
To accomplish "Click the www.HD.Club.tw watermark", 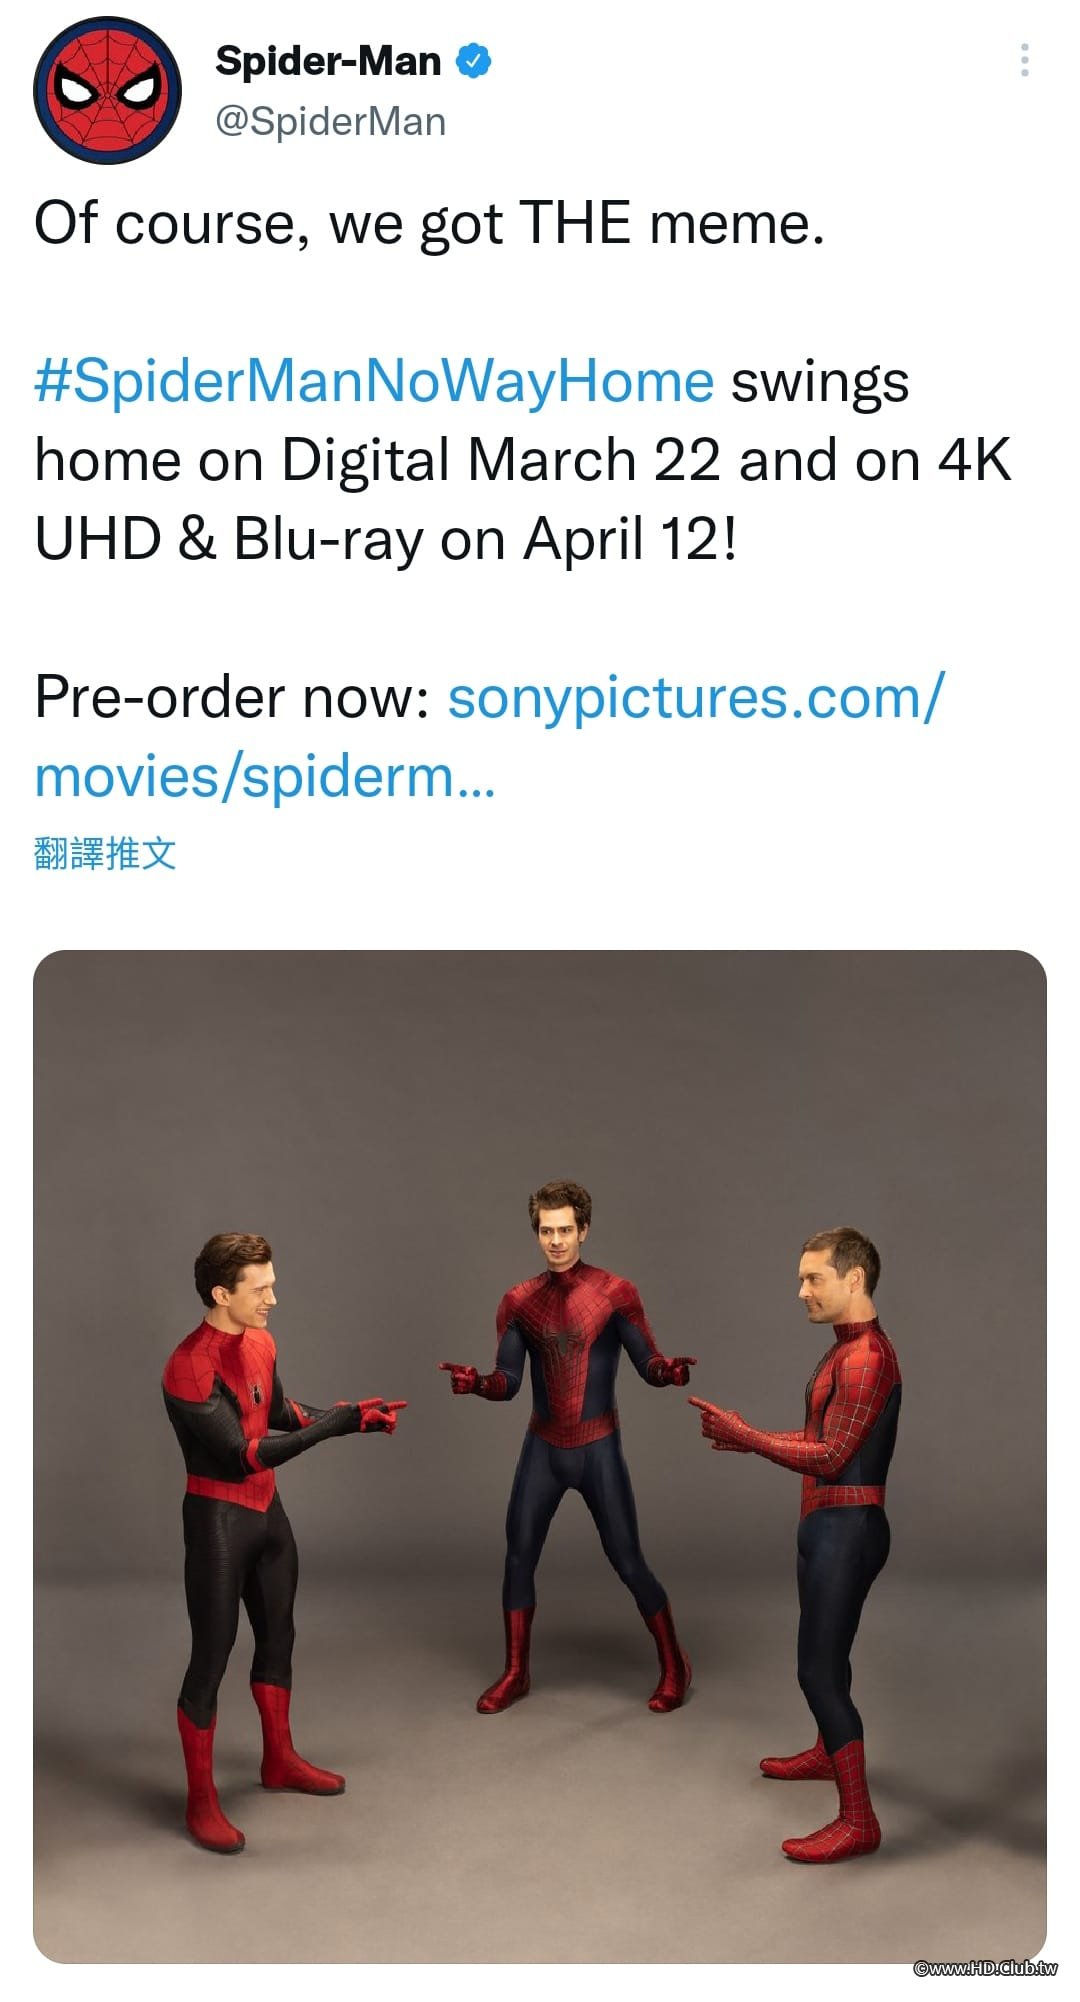I will [985, 1968].
